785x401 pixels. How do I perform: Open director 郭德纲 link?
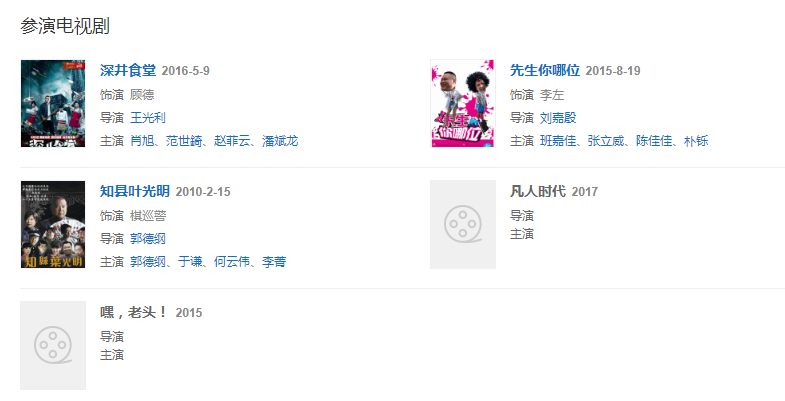(x=148, y=239)
